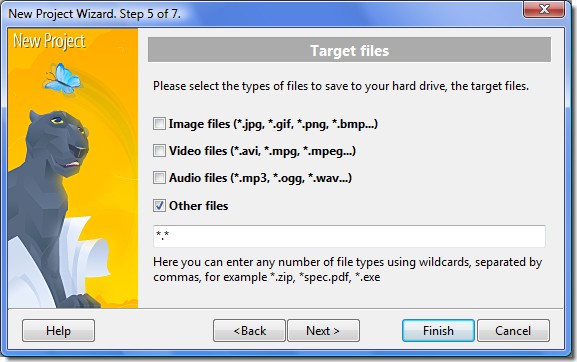The width and height of the screenshot is (577, 362).
Task: Select the Audio files label text
Action: (260, 178)
